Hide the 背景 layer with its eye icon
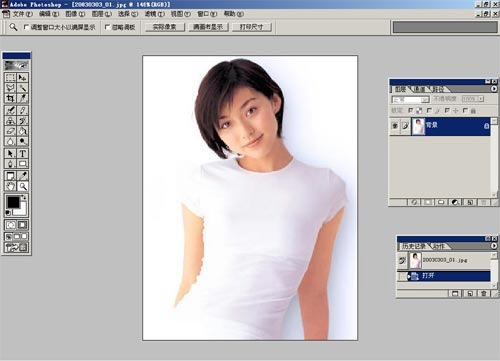500x361 pixels. [395, 126]
